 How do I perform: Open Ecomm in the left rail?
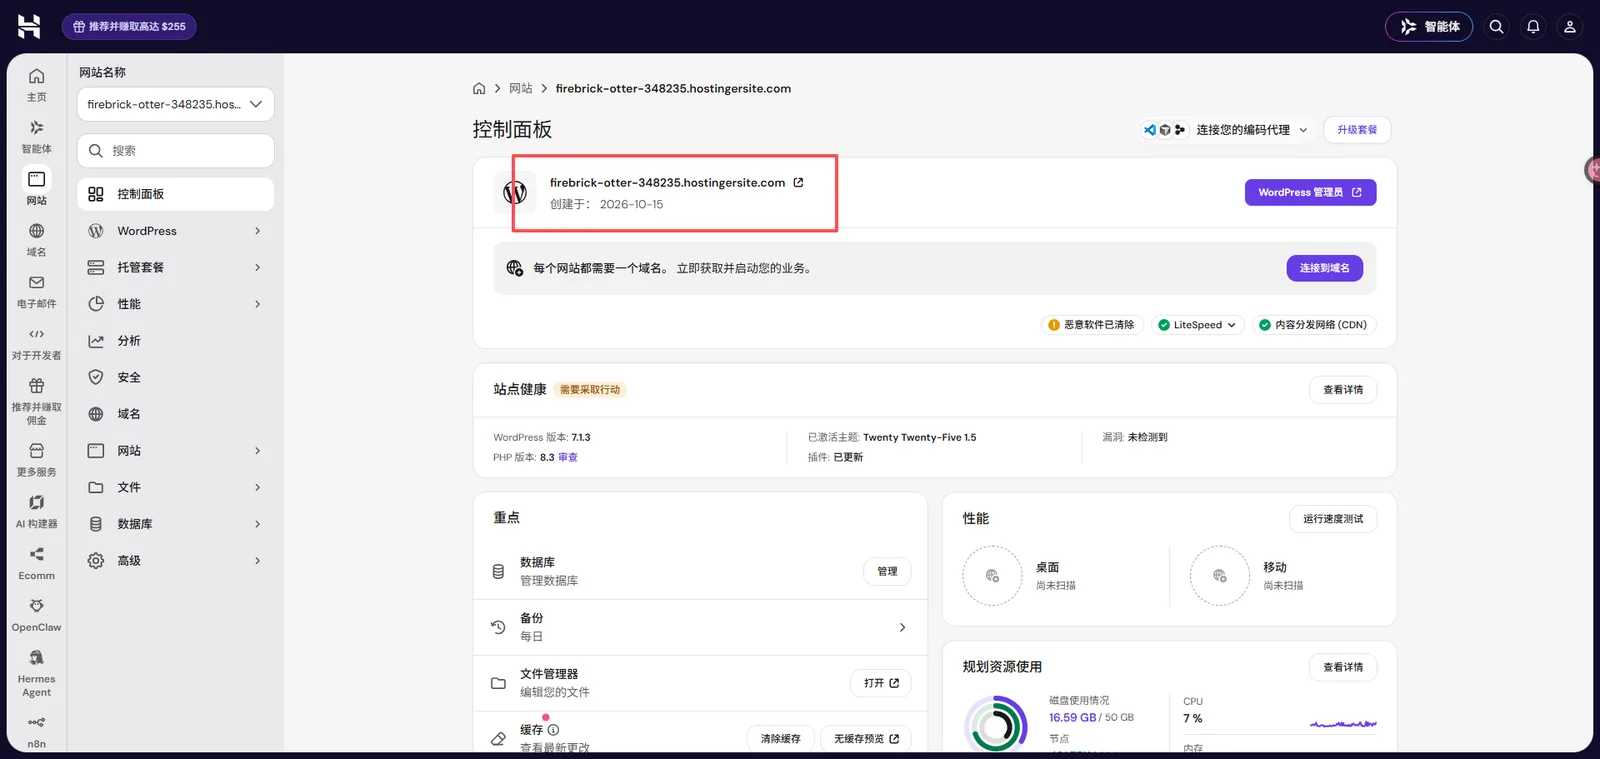(x=36, y=564)
